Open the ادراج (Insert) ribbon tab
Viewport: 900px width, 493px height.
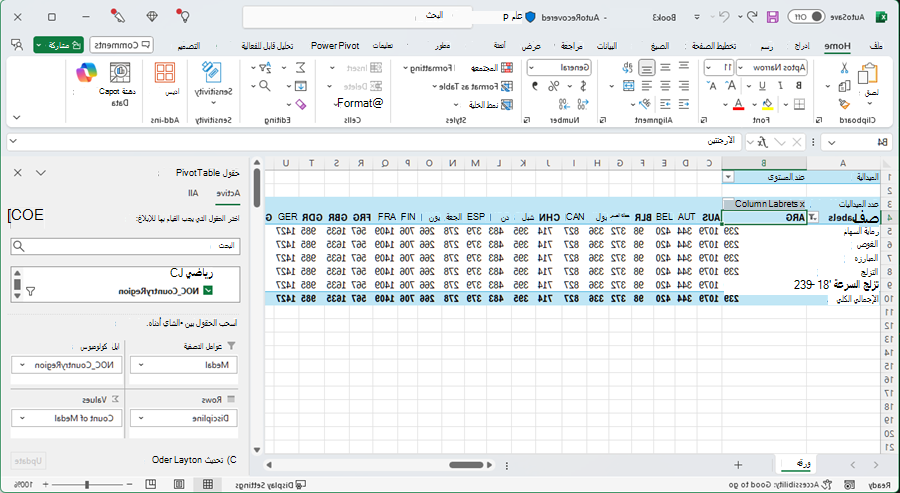pyautogui.click(x=801, y=46)
